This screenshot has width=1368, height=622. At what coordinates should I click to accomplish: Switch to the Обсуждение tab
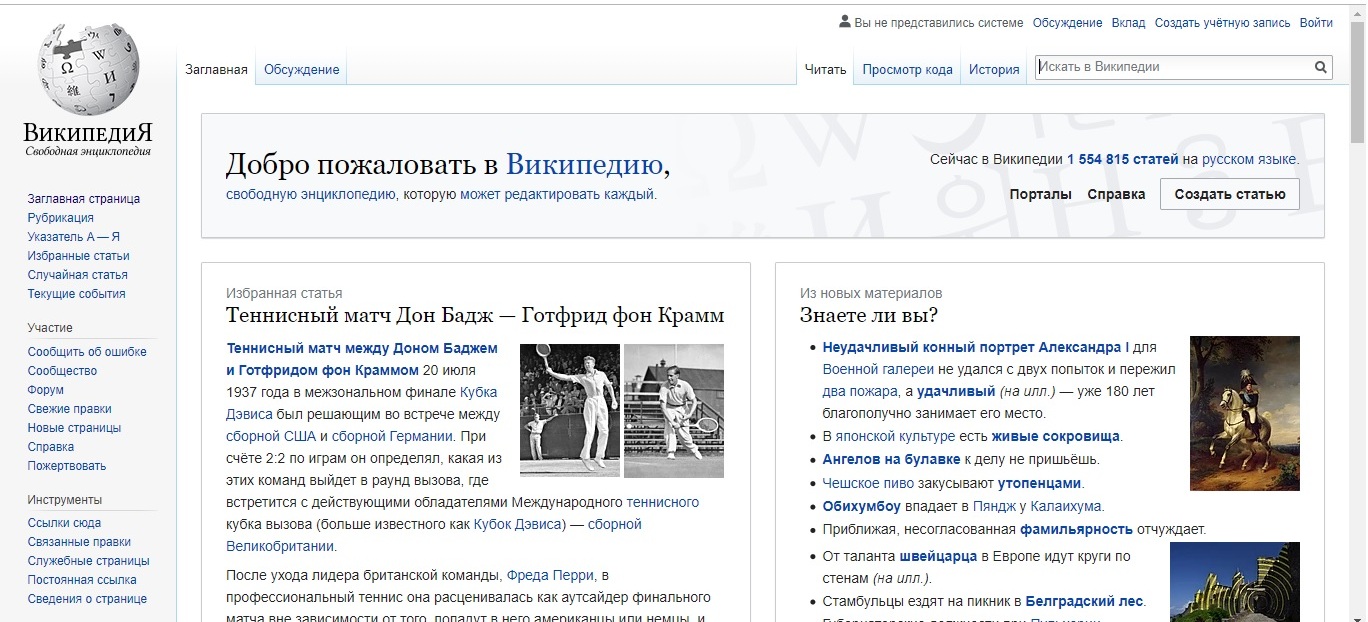click(x=300, y=69)
